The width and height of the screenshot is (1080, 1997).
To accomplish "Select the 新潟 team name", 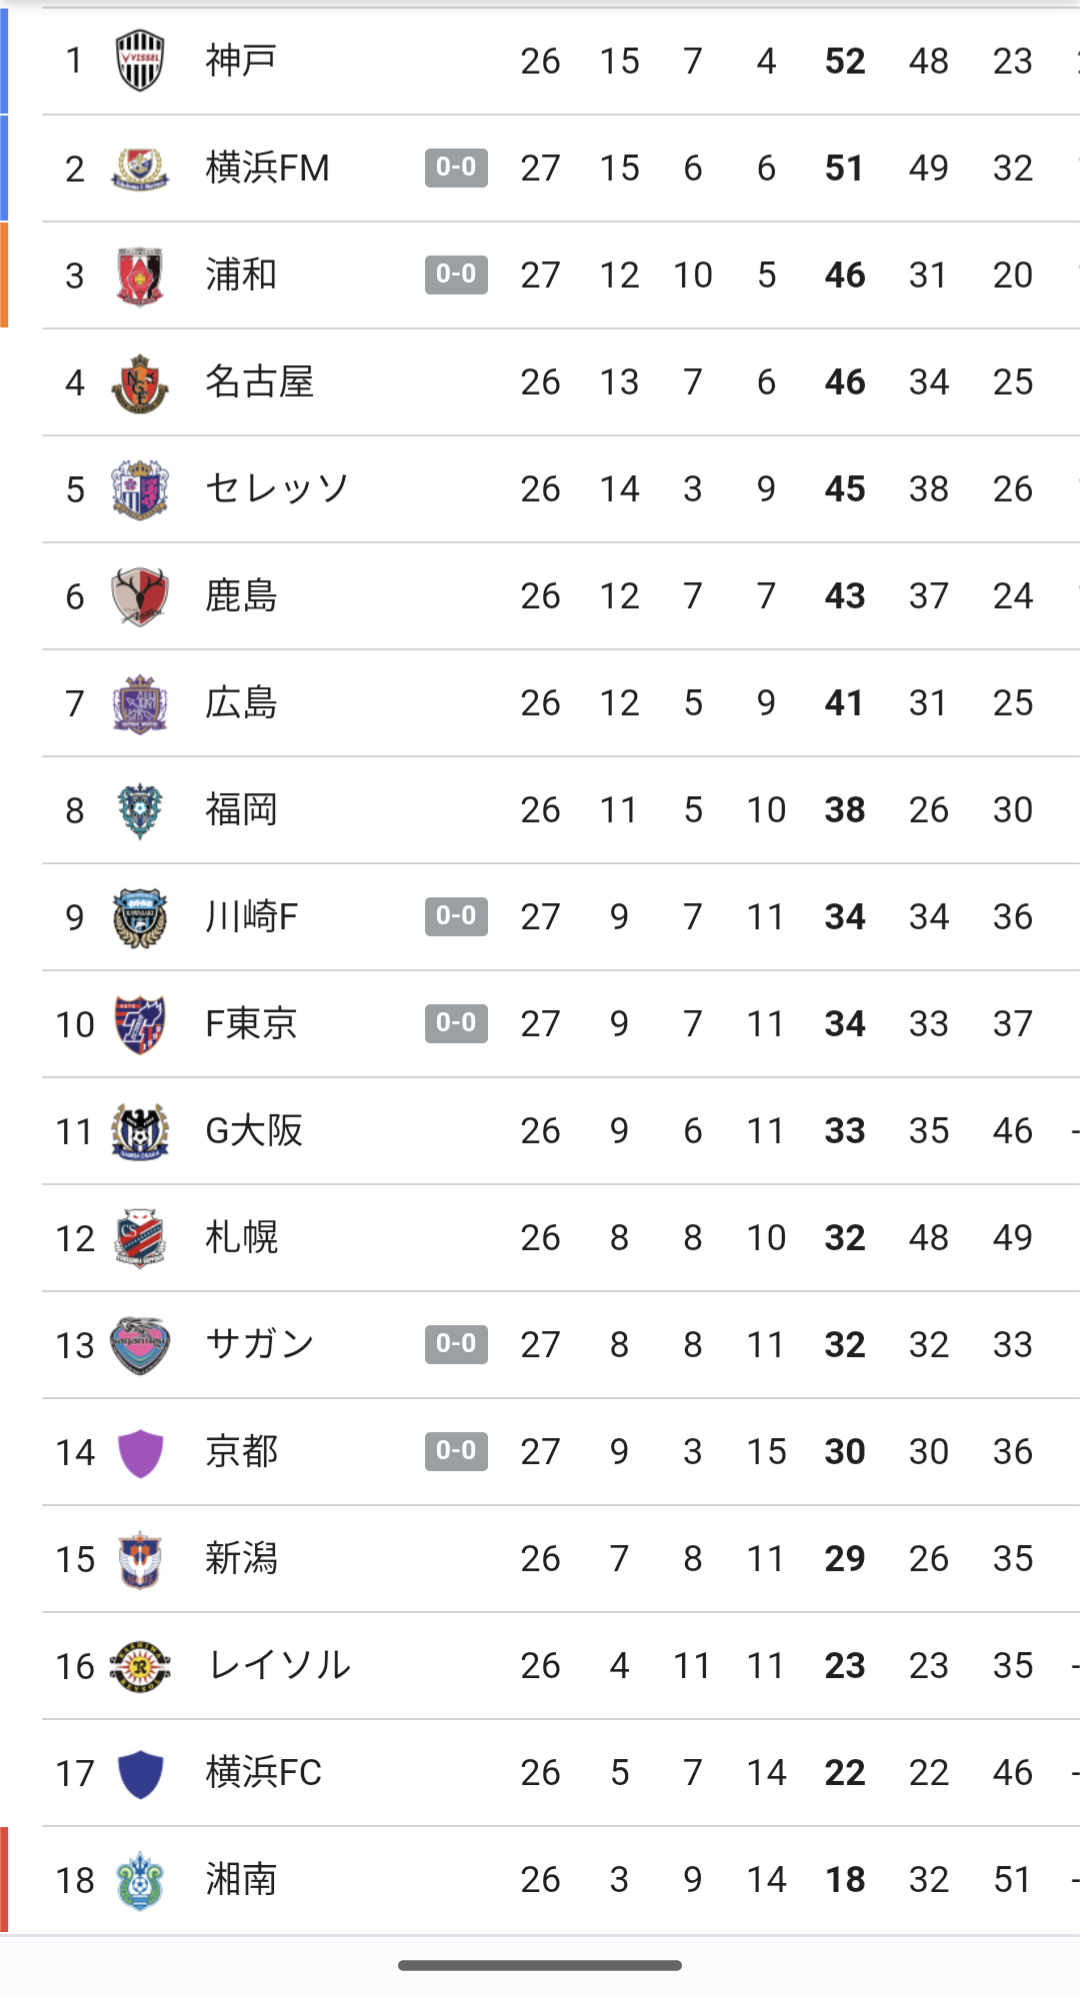I will click(241, 1559).
